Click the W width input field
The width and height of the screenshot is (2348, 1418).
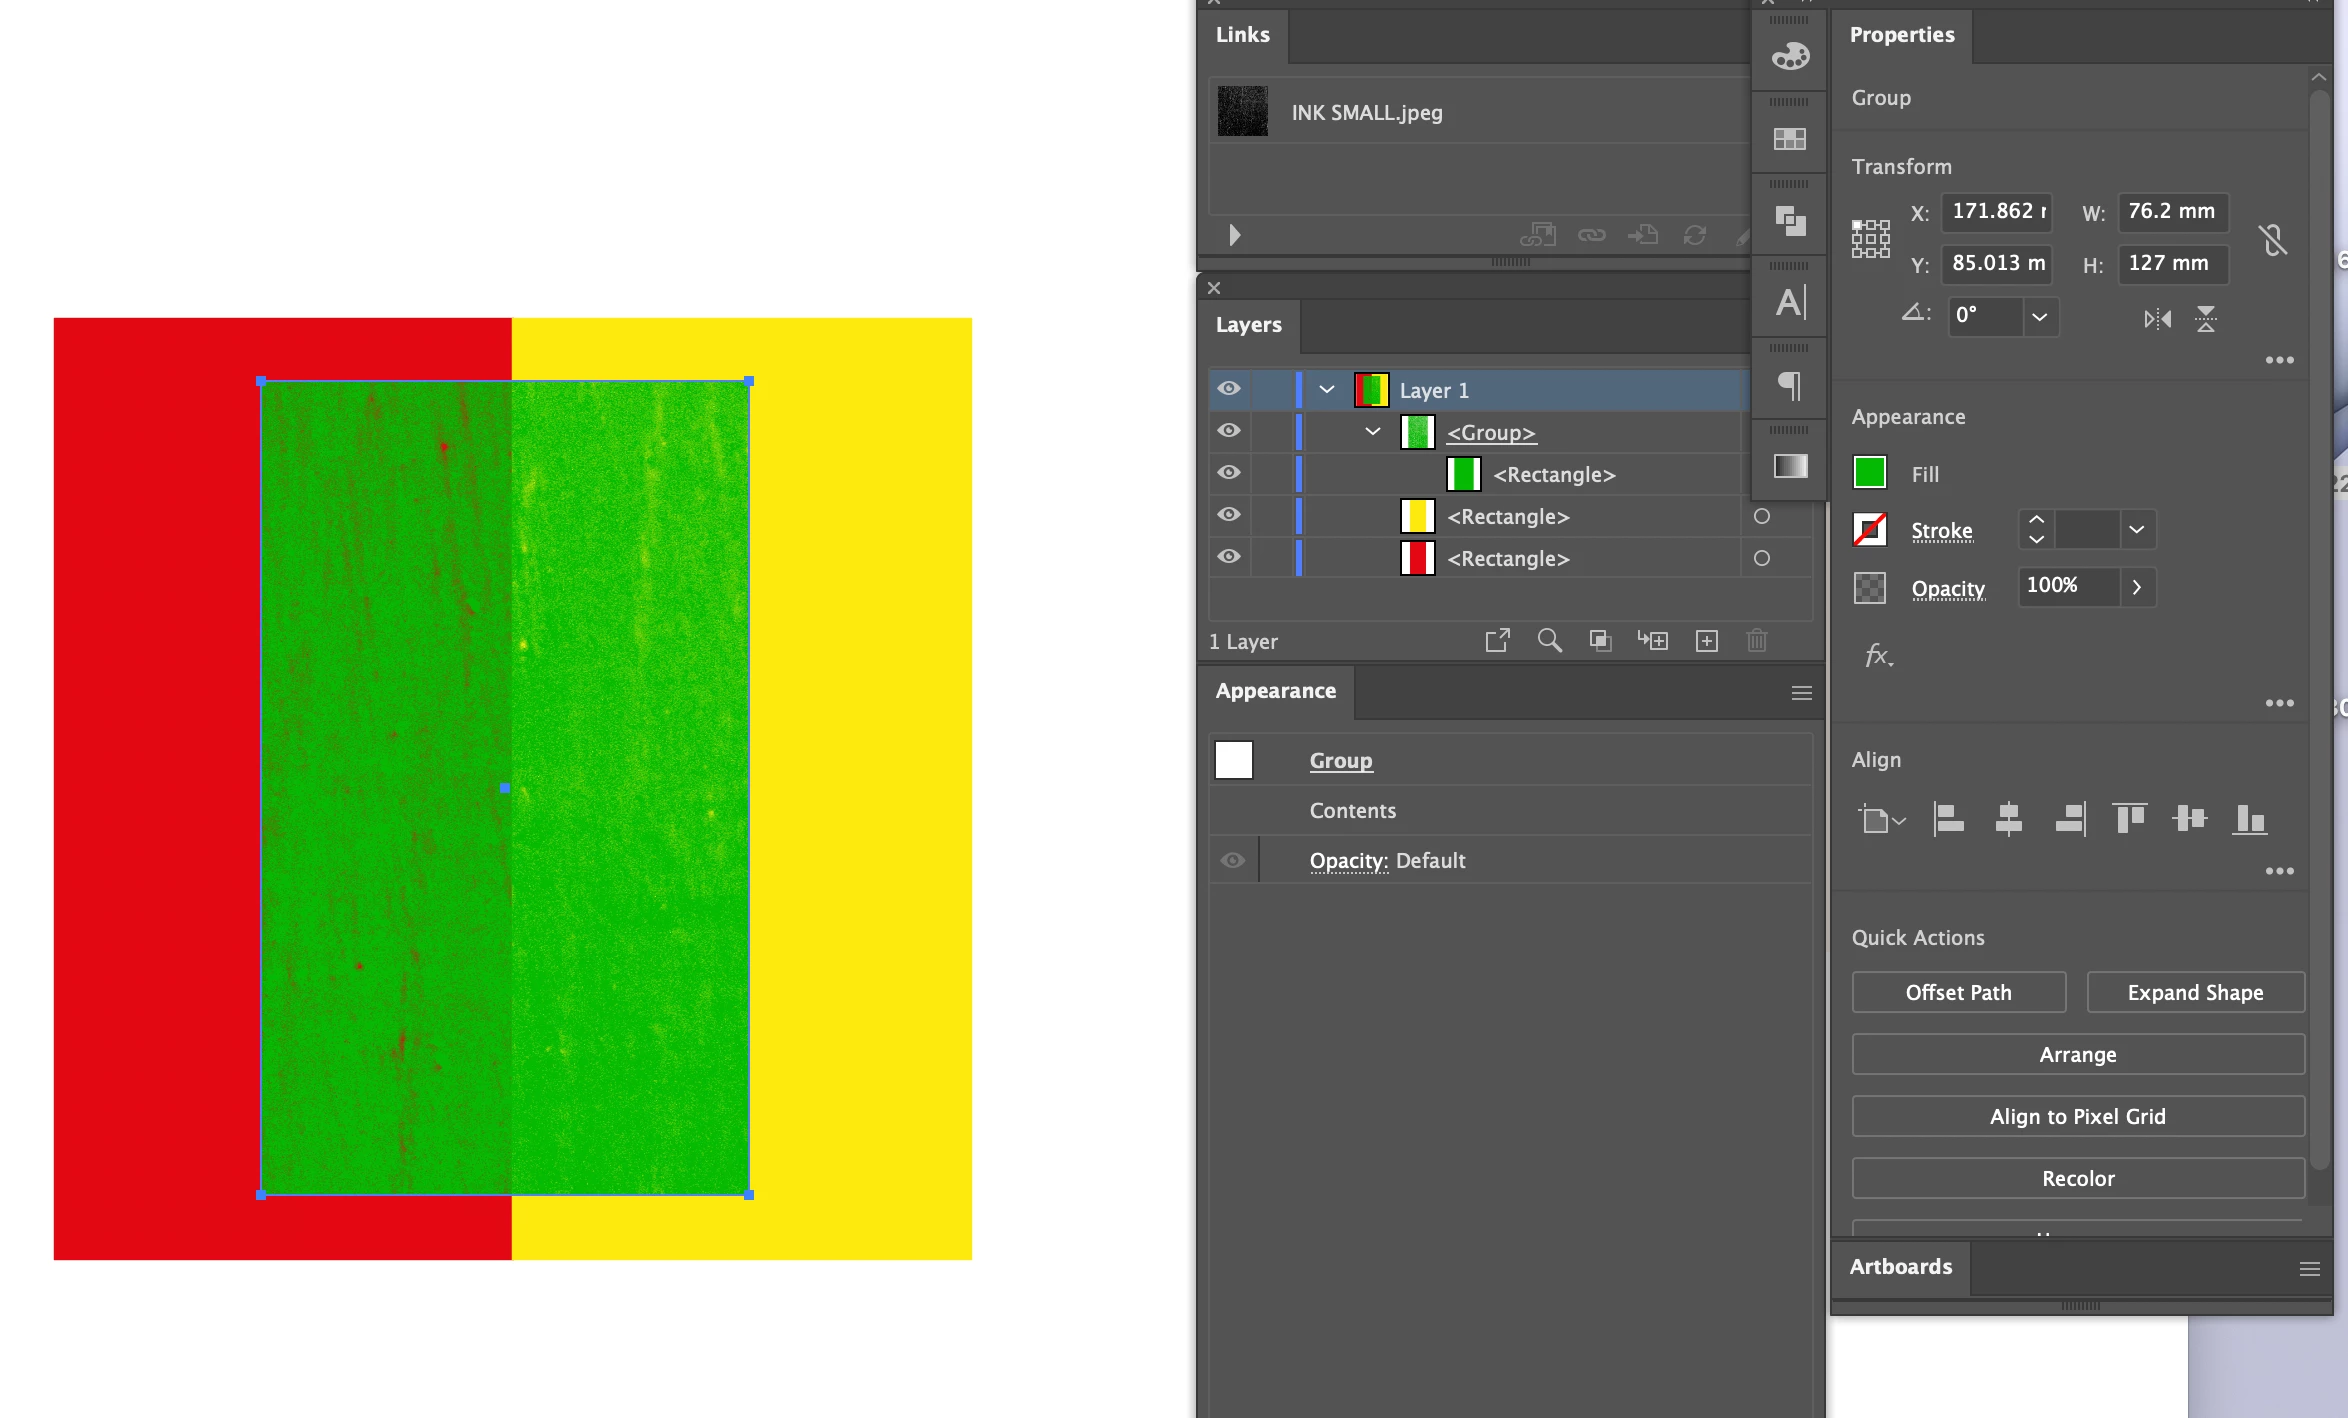tap(2172, 212)
